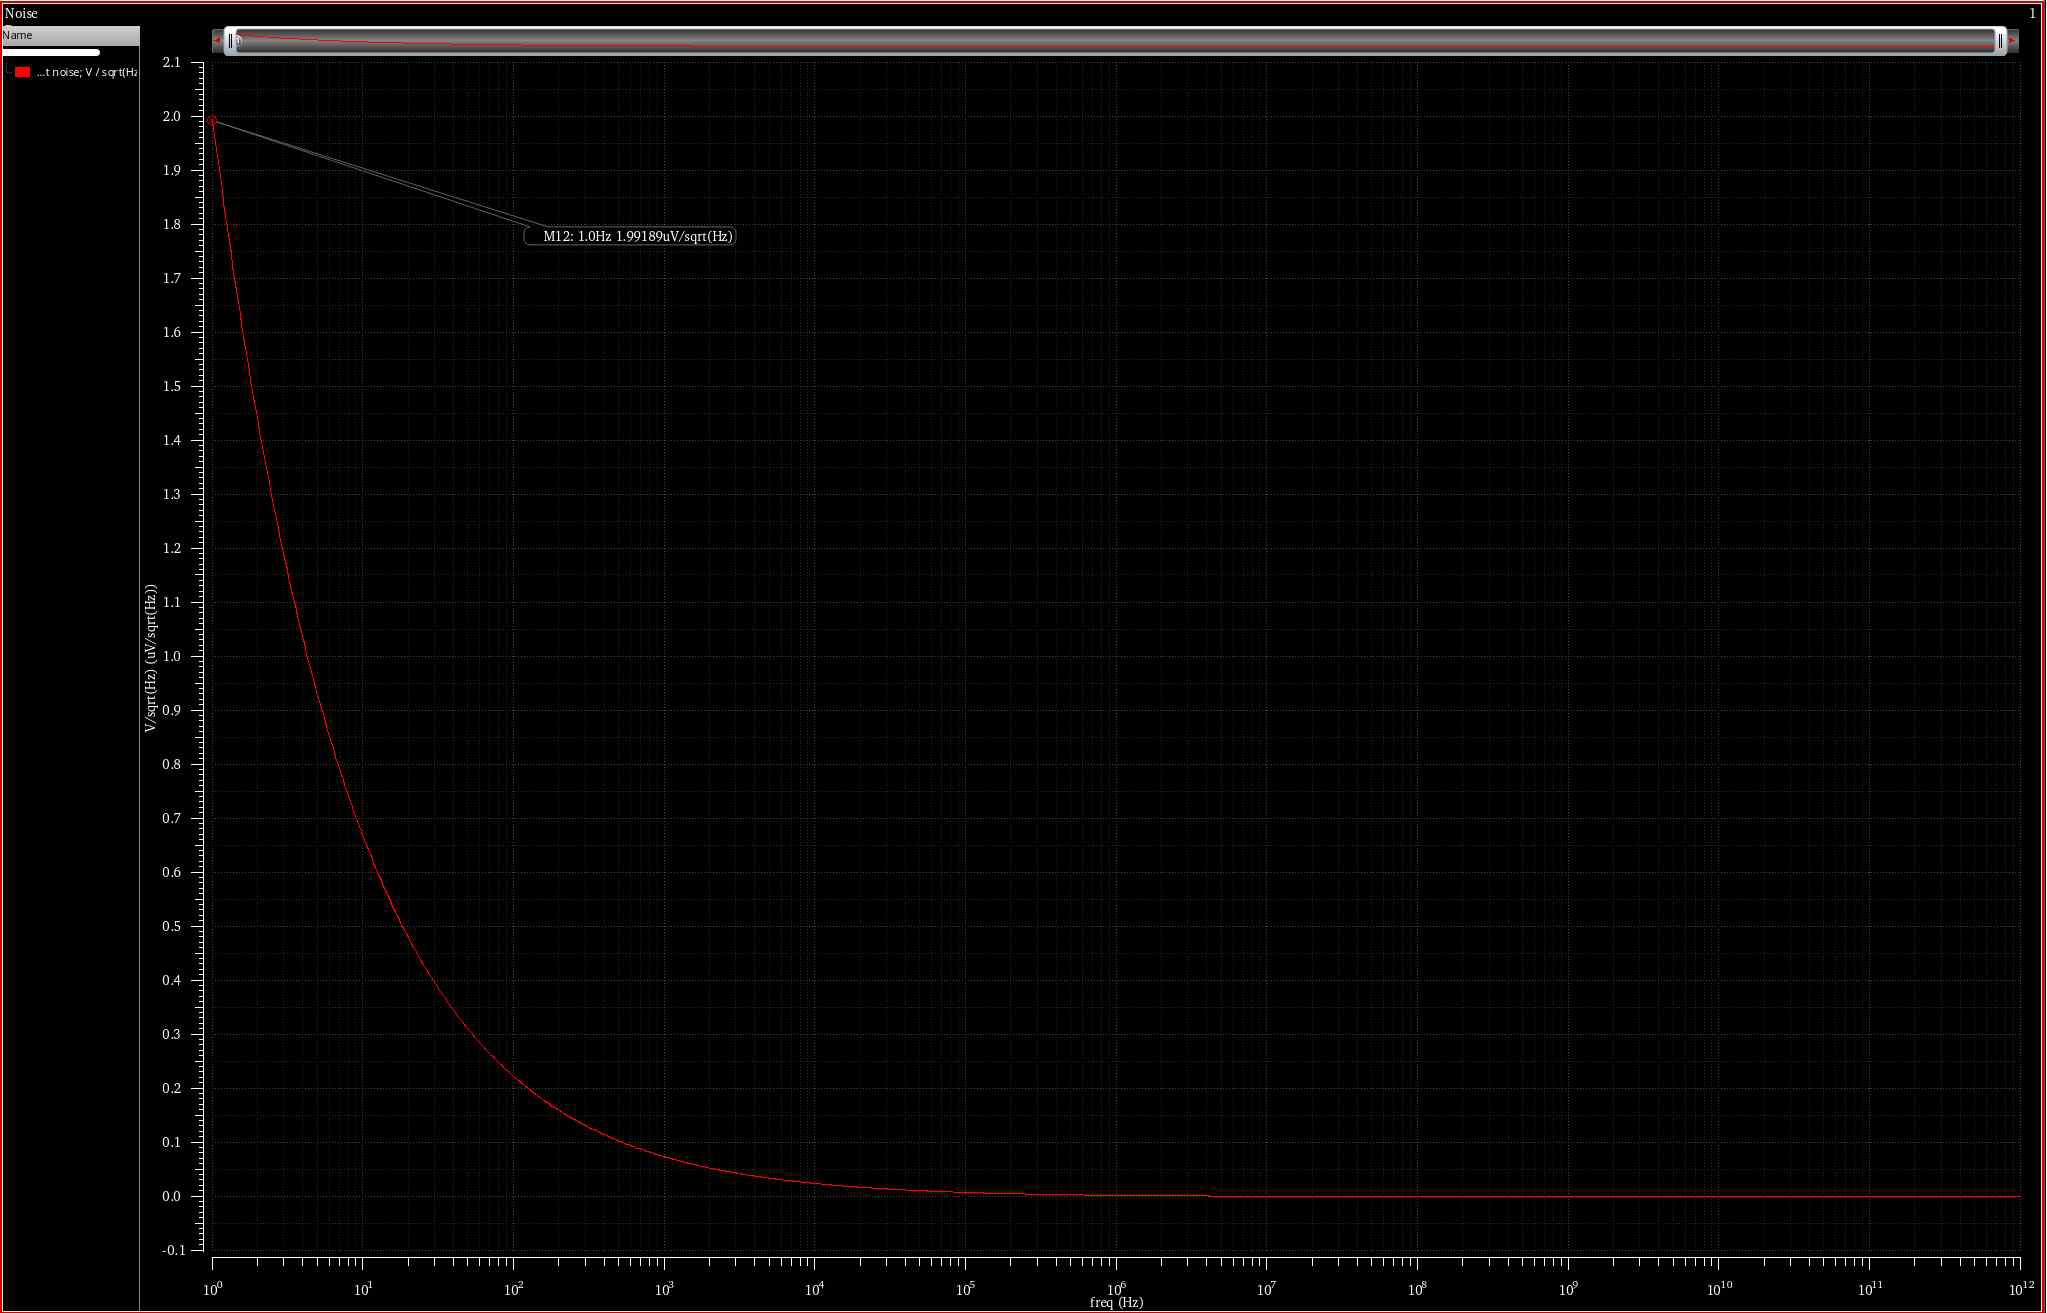This screenshot has width=2047, height=1313.
Task: Click the 2.1 y-axis tick label
Action: click(172, 62)
